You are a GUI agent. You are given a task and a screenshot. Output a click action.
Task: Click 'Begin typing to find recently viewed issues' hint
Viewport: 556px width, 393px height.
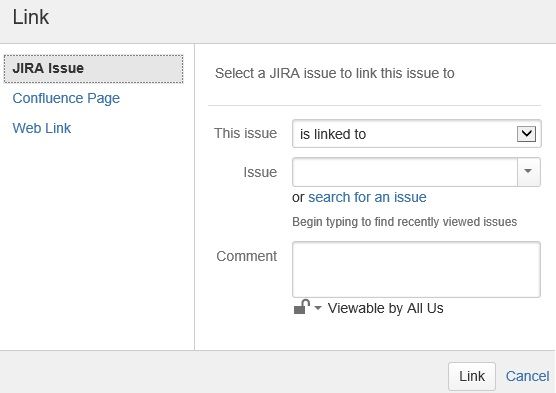point(405,222)
